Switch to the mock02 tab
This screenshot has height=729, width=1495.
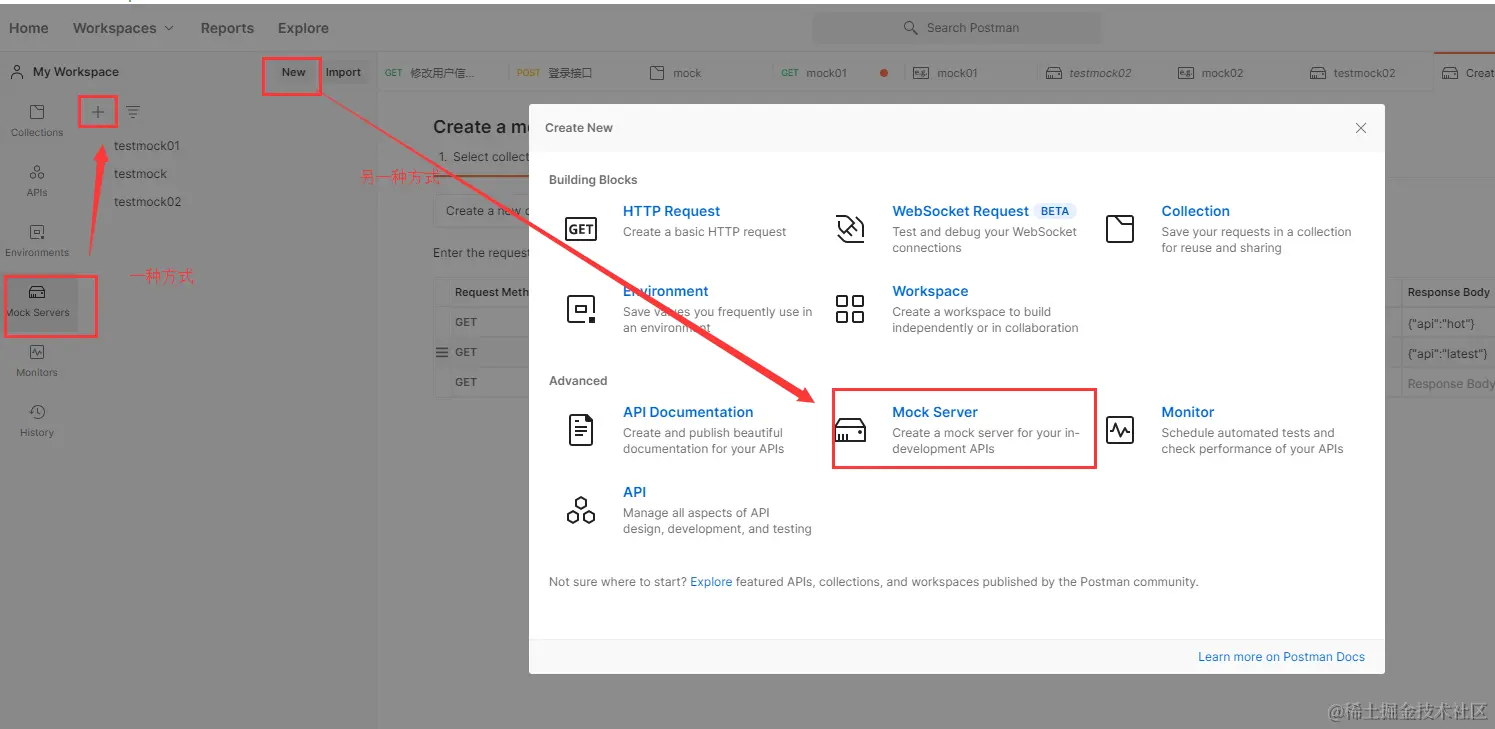click(1211, 73)
